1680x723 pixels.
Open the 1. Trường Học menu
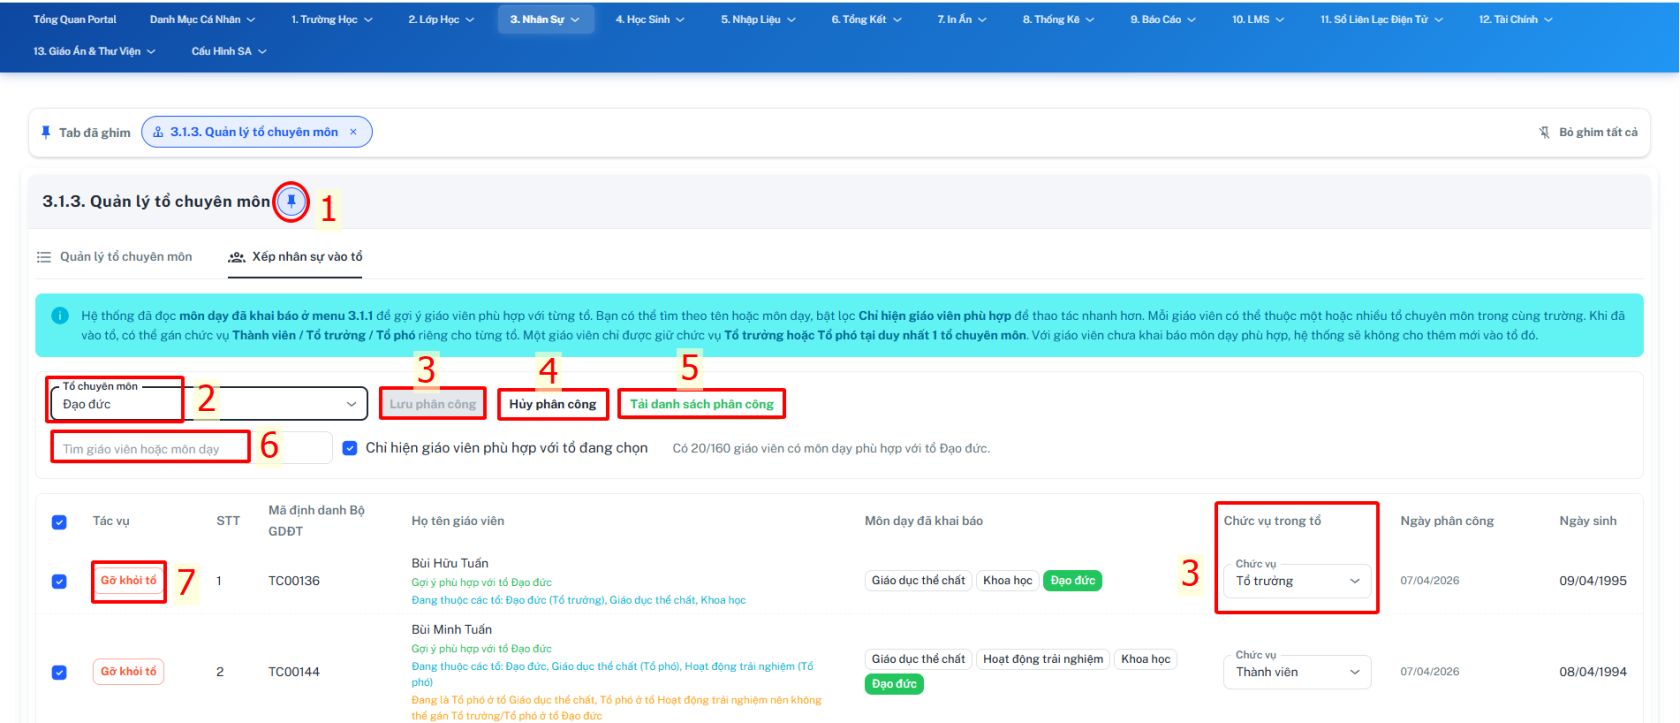pyautogui.click(x=332, y=19)
